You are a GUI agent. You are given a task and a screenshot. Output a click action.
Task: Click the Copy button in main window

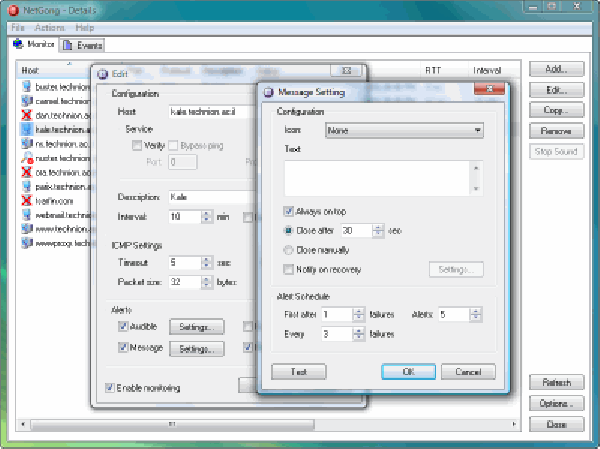click(x=556, y=110)
